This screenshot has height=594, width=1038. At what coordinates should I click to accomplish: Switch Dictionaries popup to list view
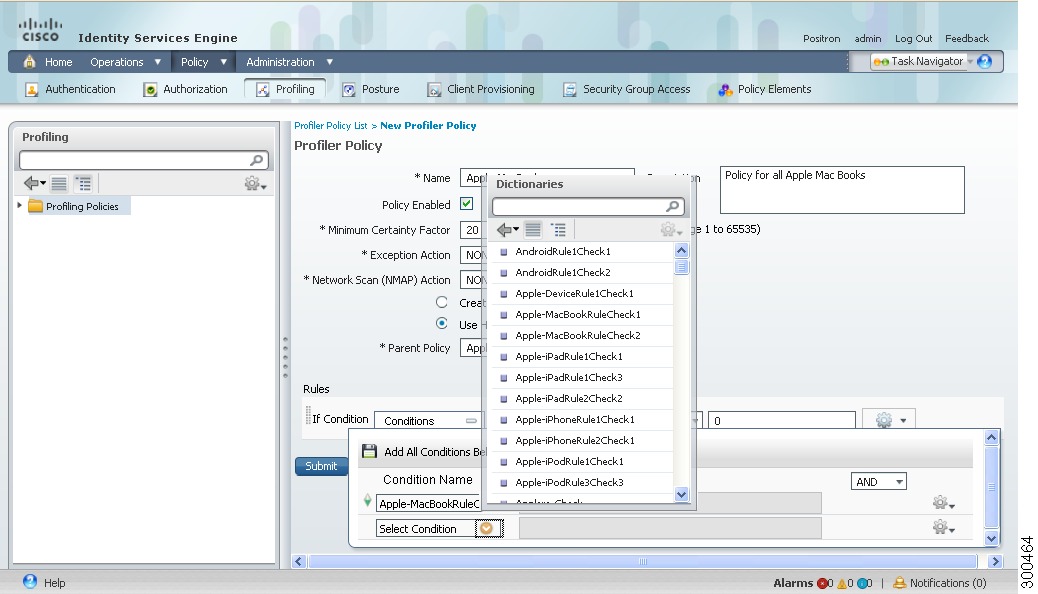(533, 230)
